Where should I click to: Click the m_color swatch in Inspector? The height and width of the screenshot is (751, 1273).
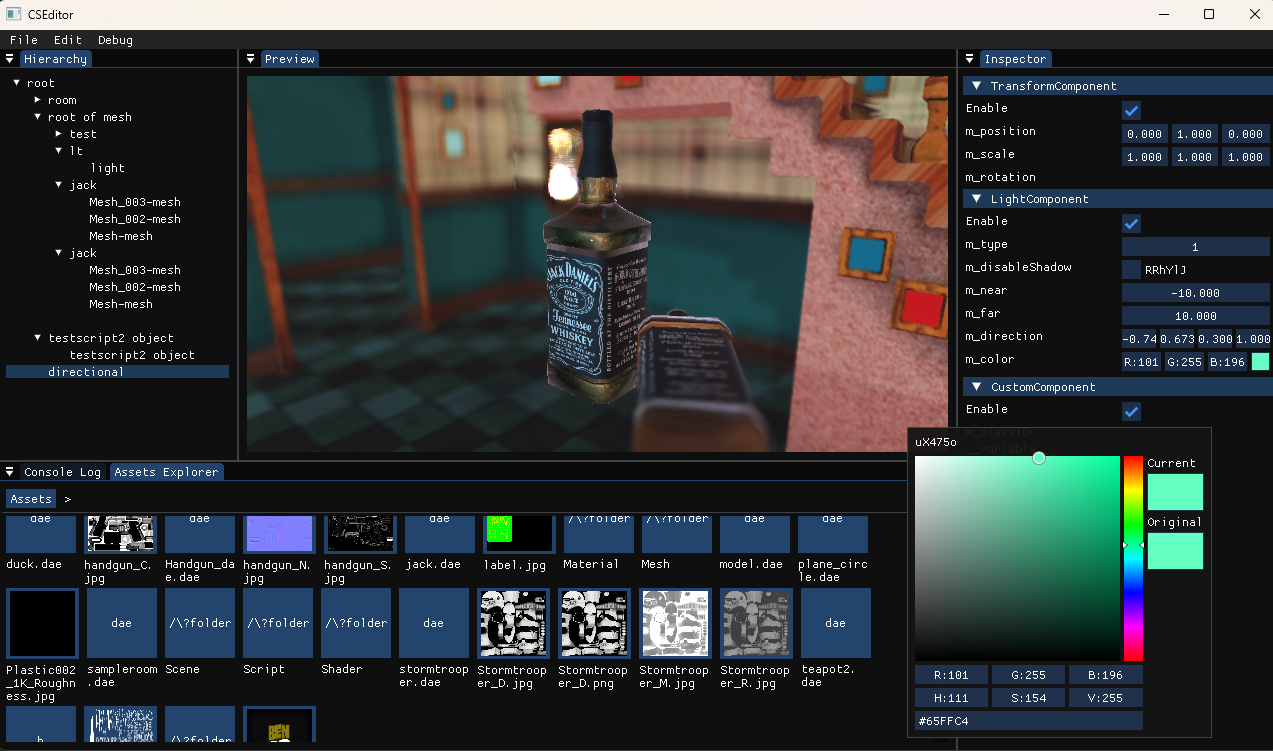pos(1260,362)
